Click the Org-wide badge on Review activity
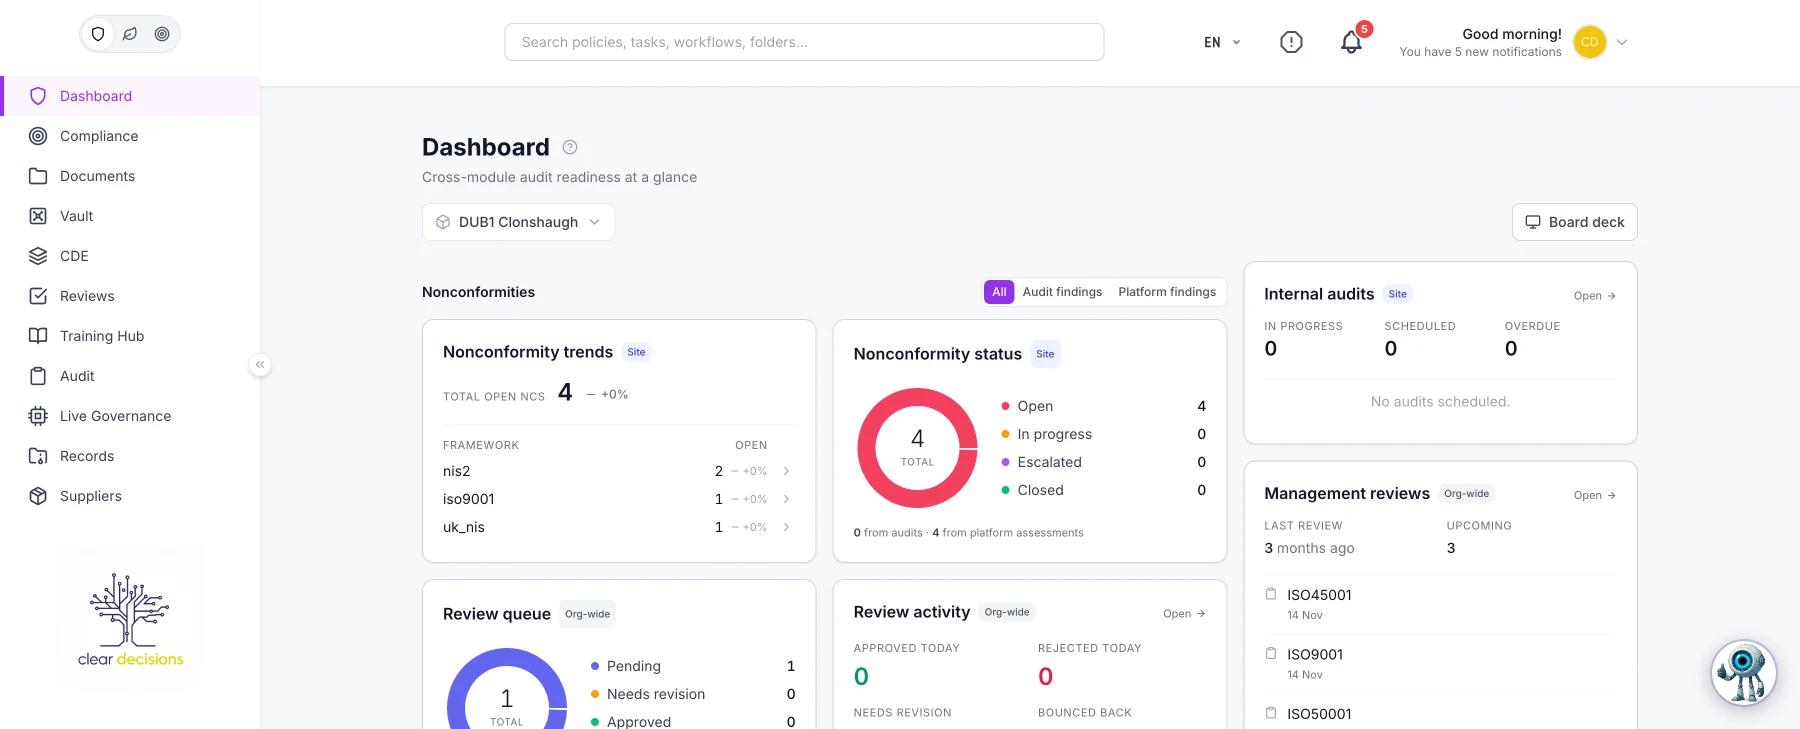Screen dimensions: 1800x729 click(1007, 612)
